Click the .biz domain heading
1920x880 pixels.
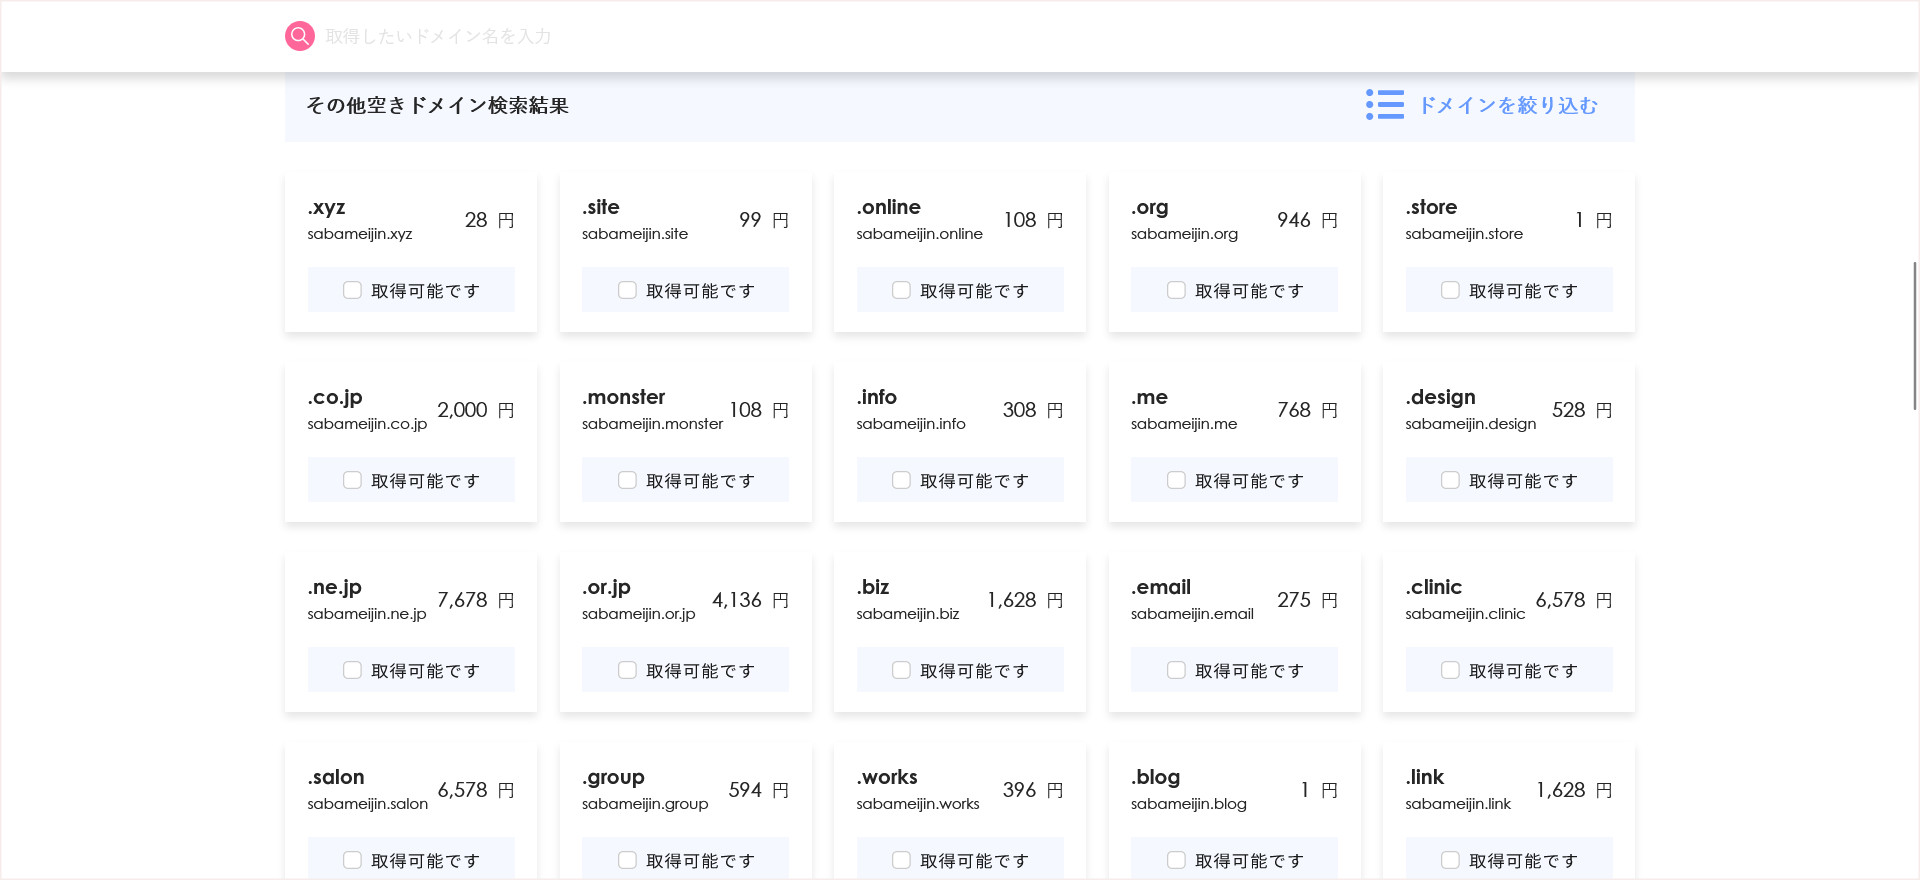[872, 587]
